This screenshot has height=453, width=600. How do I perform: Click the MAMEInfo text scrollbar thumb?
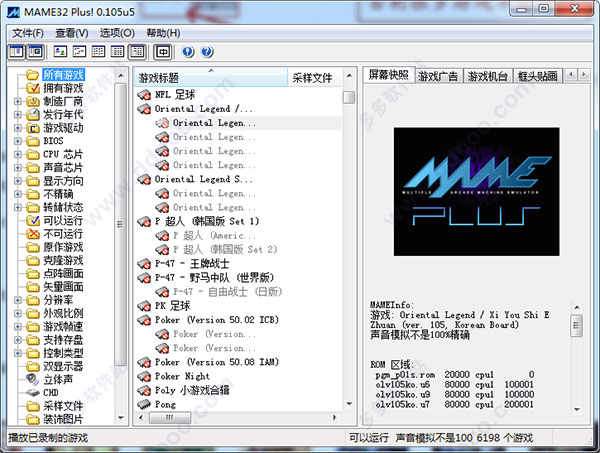coord(576,326)
